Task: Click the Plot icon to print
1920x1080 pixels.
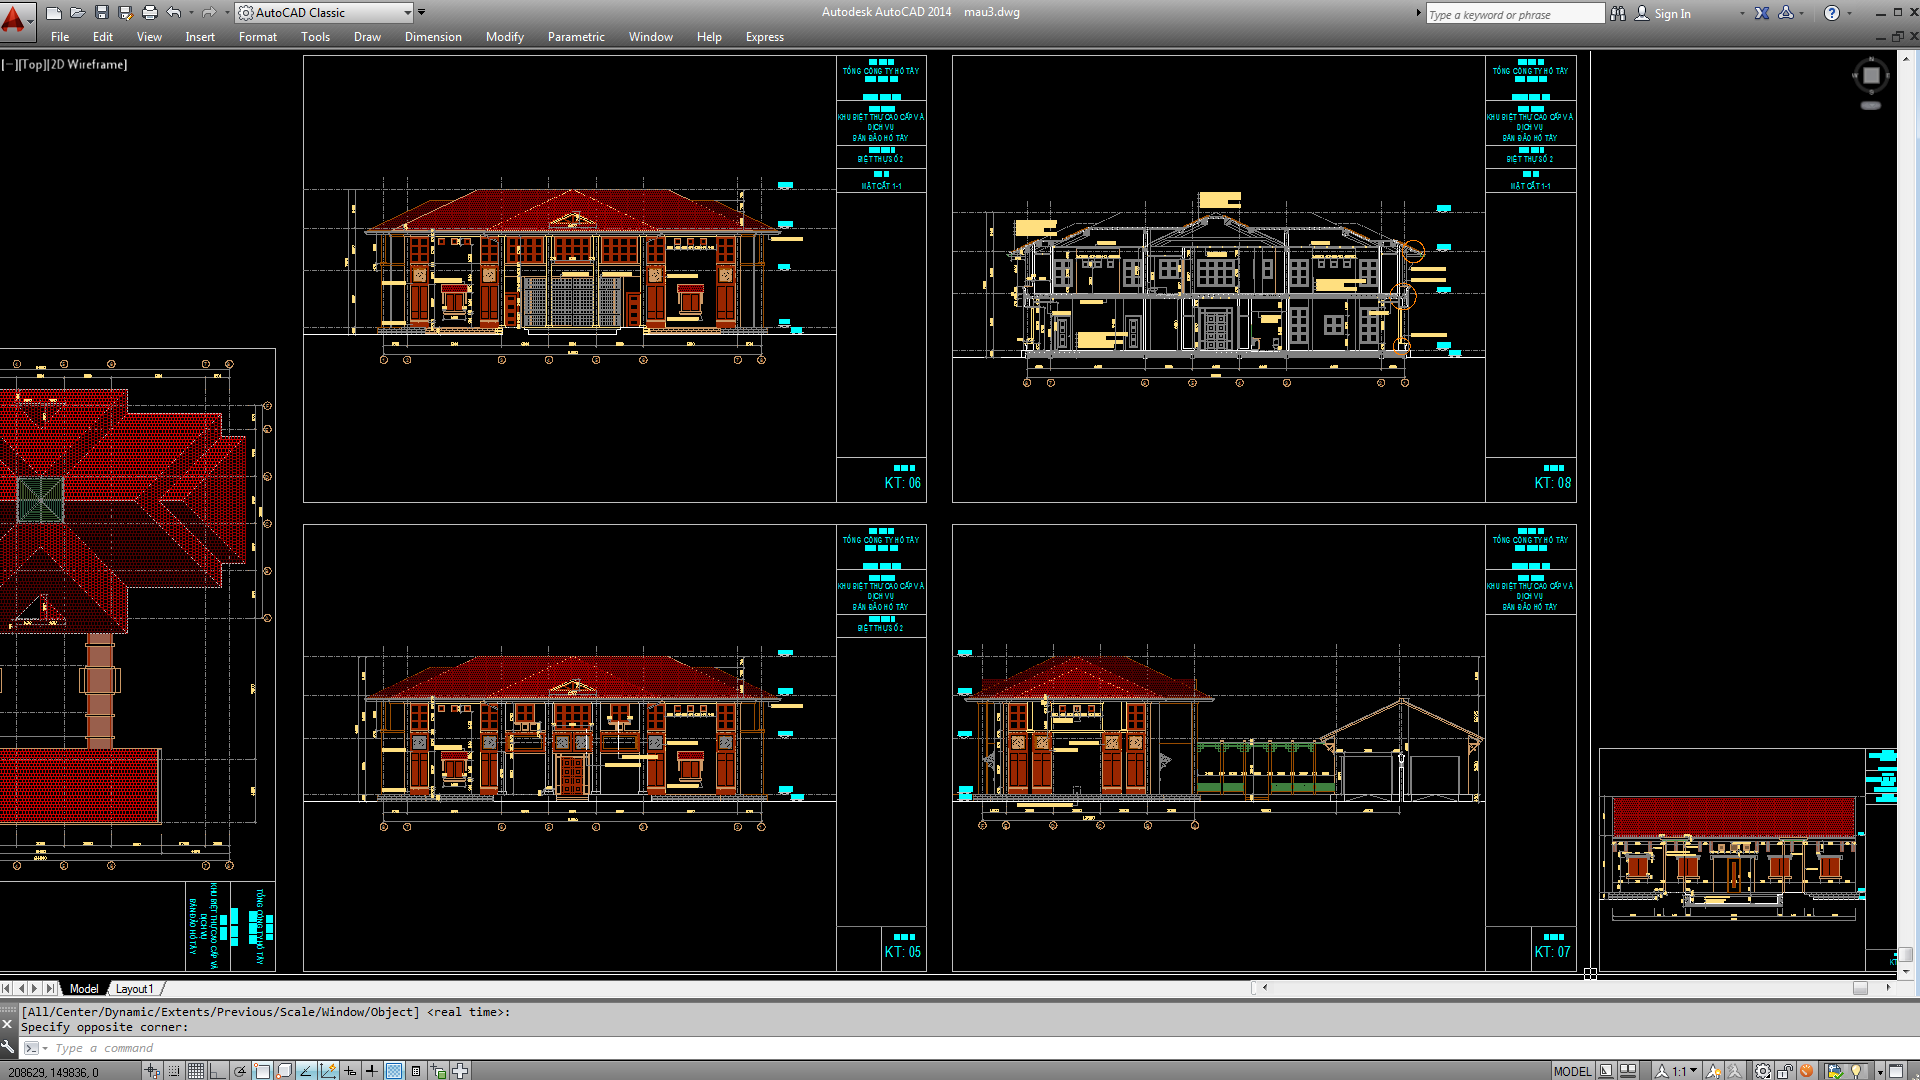Action: pyautogui.click(x=148, y=12)
